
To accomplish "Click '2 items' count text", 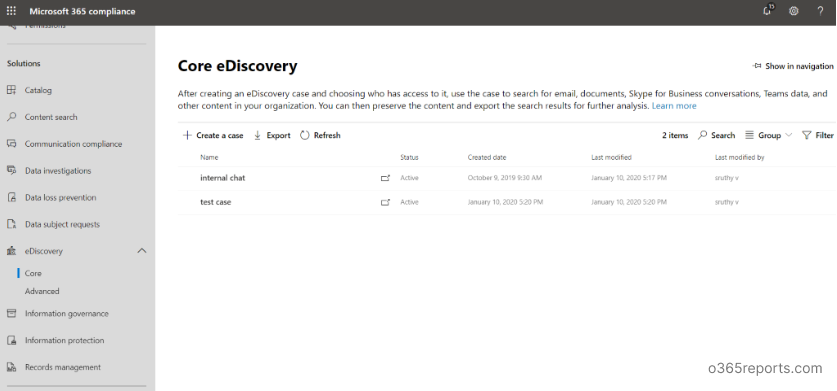I will [x=675, y=135].
